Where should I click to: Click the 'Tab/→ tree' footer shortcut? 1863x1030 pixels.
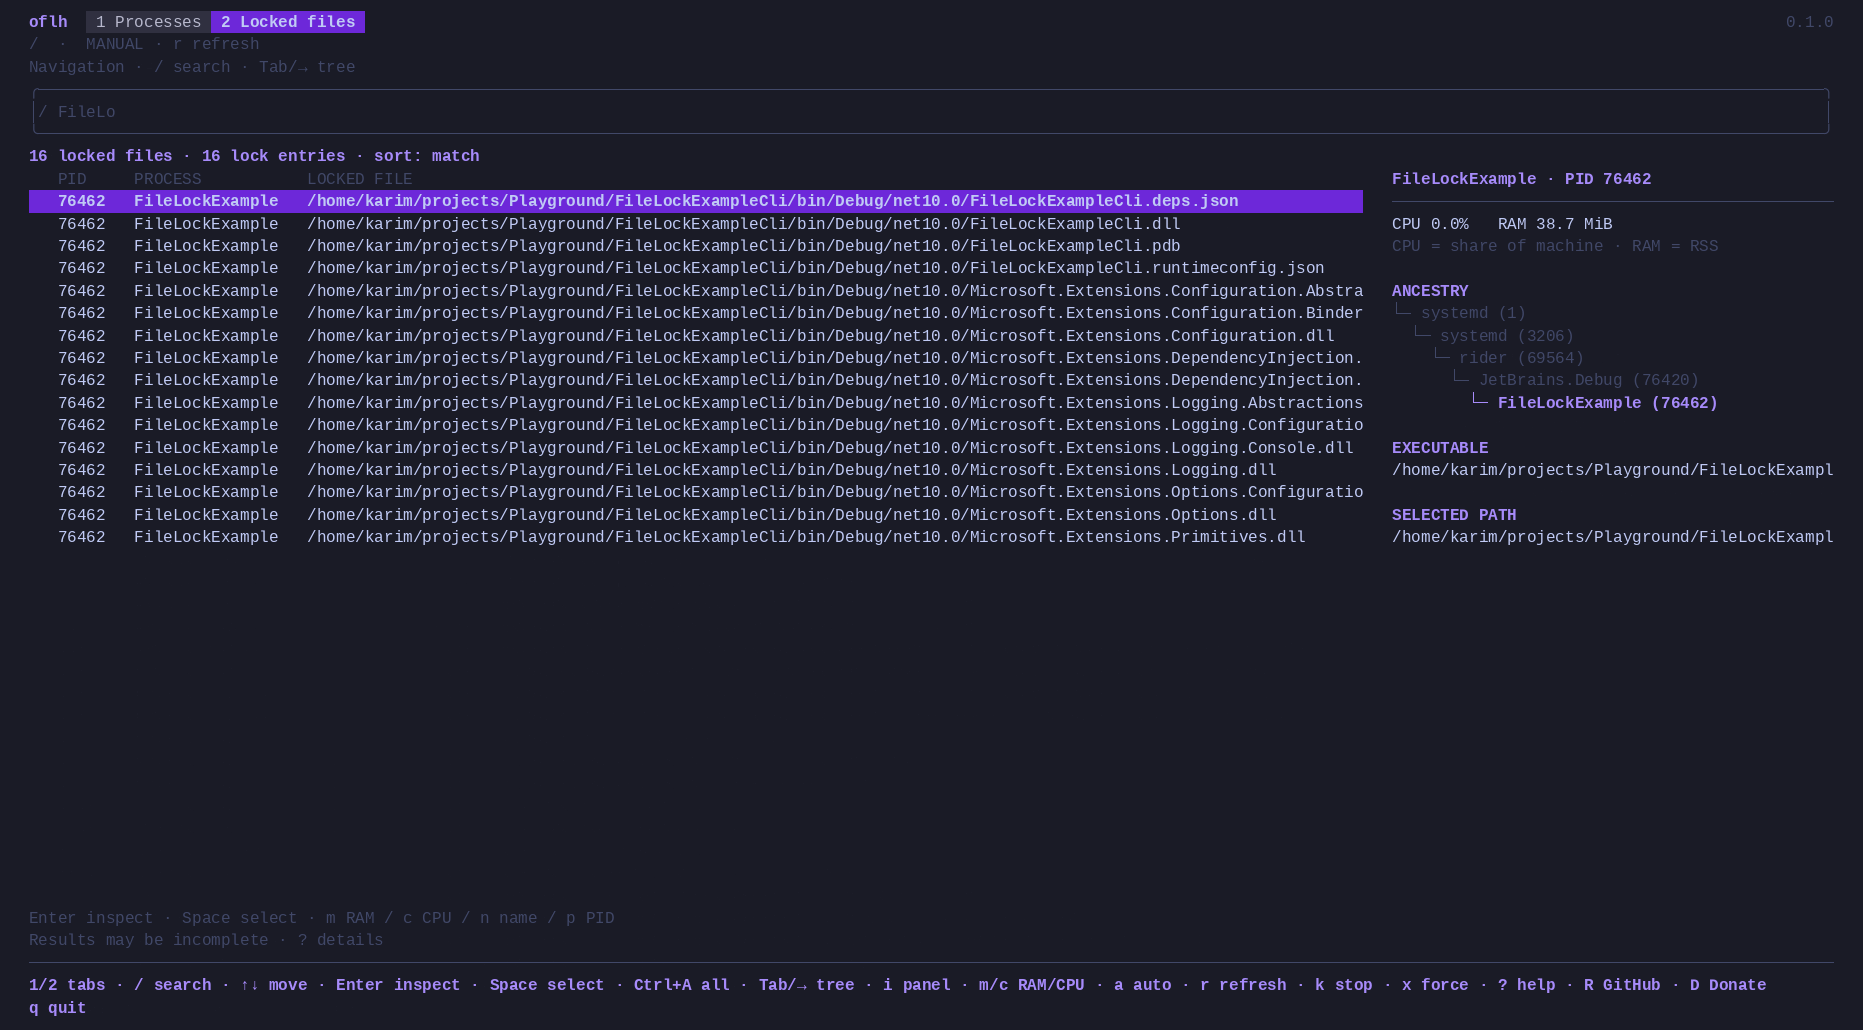[806, 985]
